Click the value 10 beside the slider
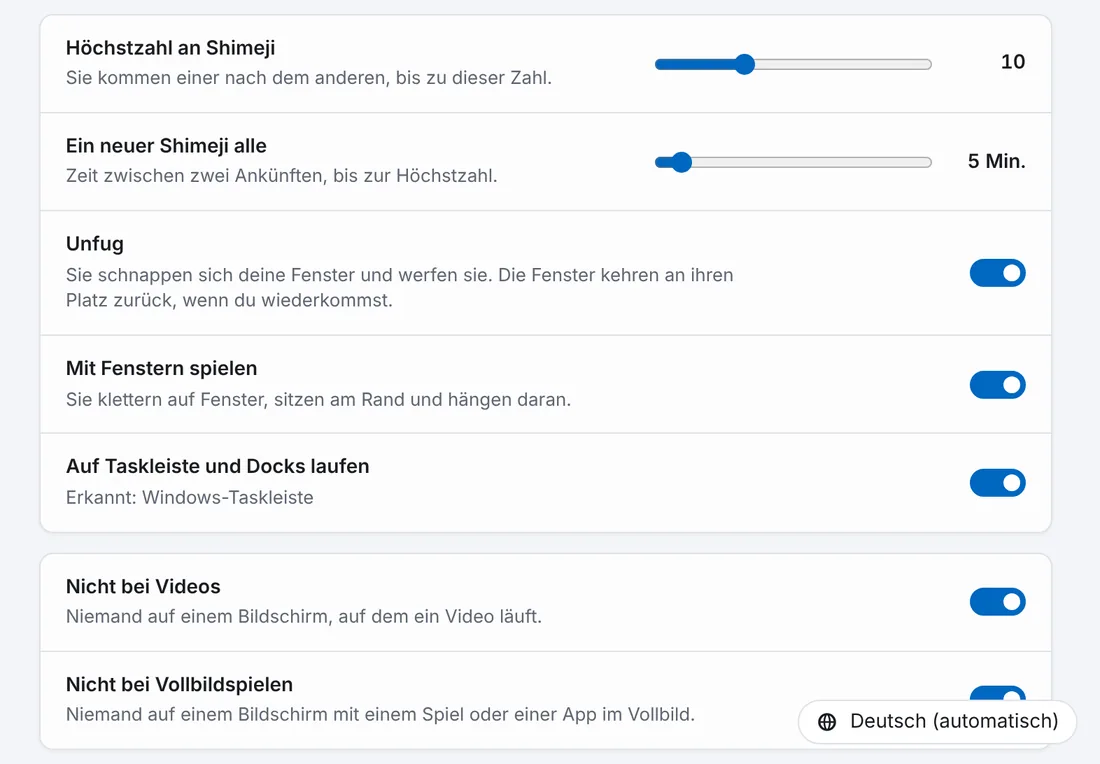Viewport: 1100px width, 764px height. coord(1012,62)
